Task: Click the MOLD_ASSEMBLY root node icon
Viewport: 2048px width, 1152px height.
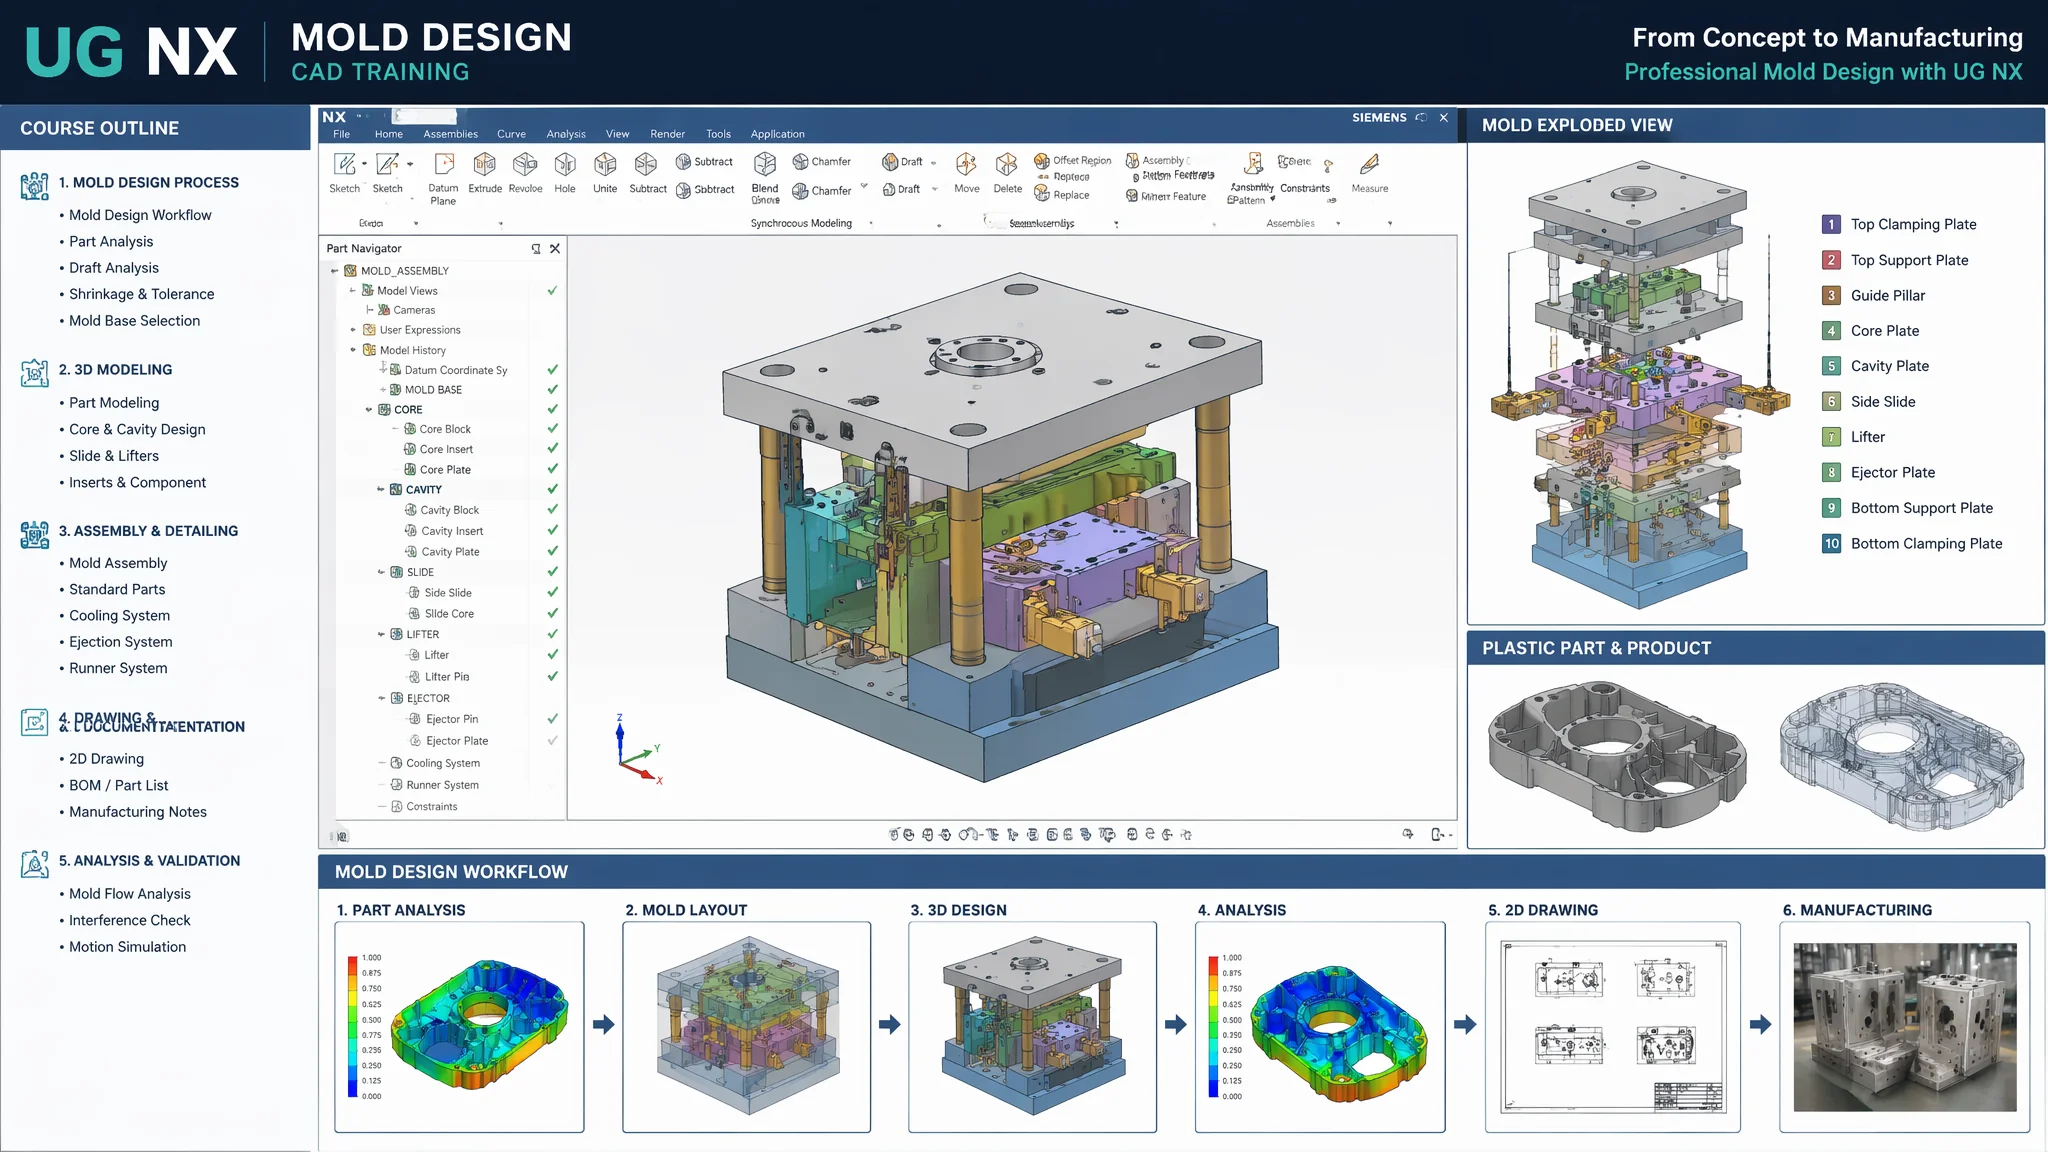Action: pyautogui.click(x=351, y=271)
